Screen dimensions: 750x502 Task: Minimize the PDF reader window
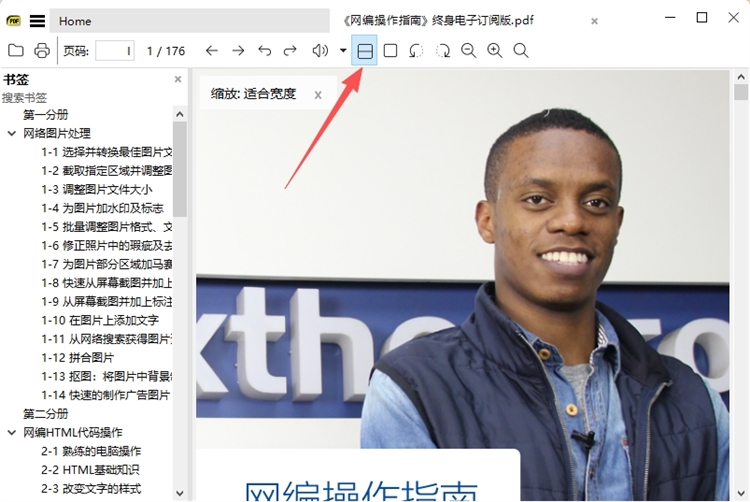point(670,18)
